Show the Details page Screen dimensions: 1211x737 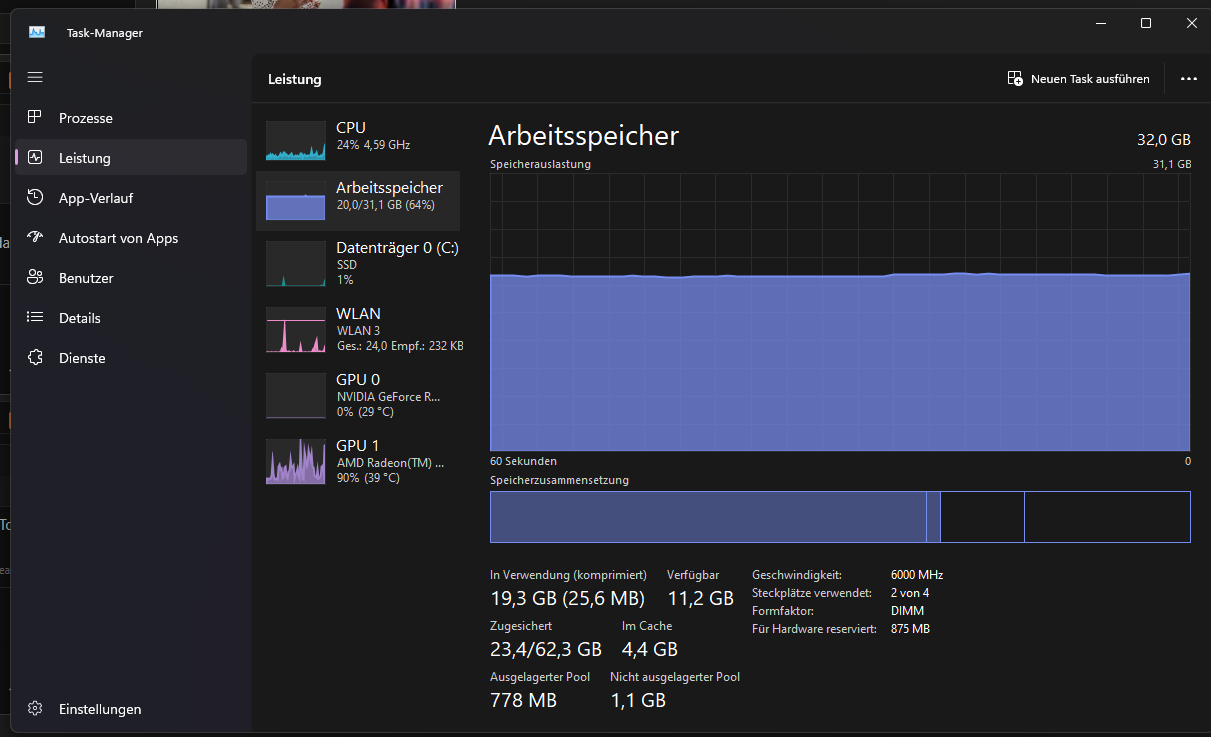tap(131, 317)
